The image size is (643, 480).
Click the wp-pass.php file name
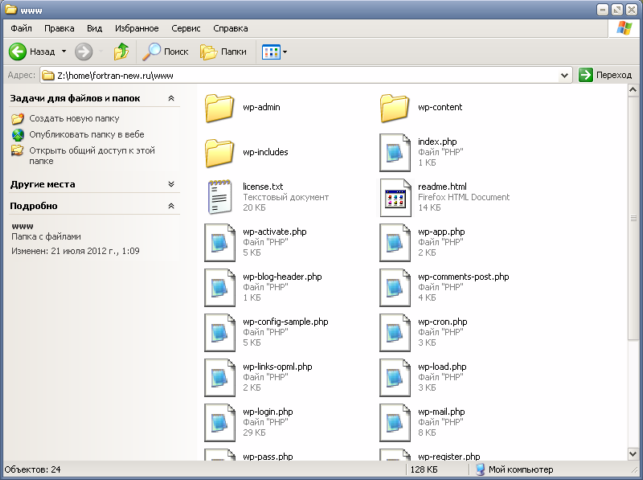click(268, 456)
